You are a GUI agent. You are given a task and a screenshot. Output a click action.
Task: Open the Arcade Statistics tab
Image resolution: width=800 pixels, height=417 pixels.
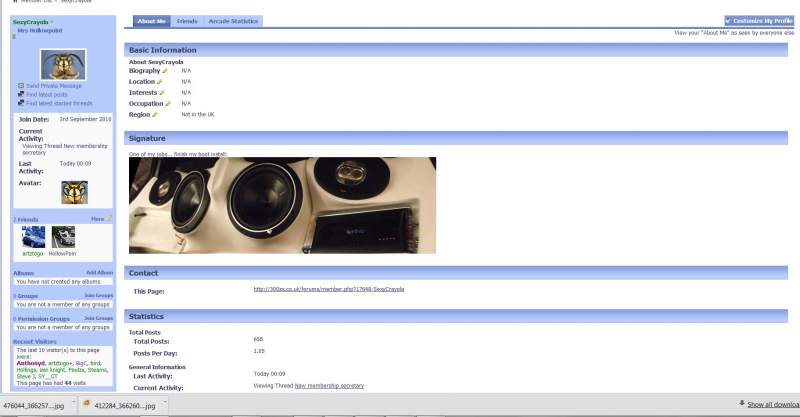pyautogui.click(x=232, y=21)
